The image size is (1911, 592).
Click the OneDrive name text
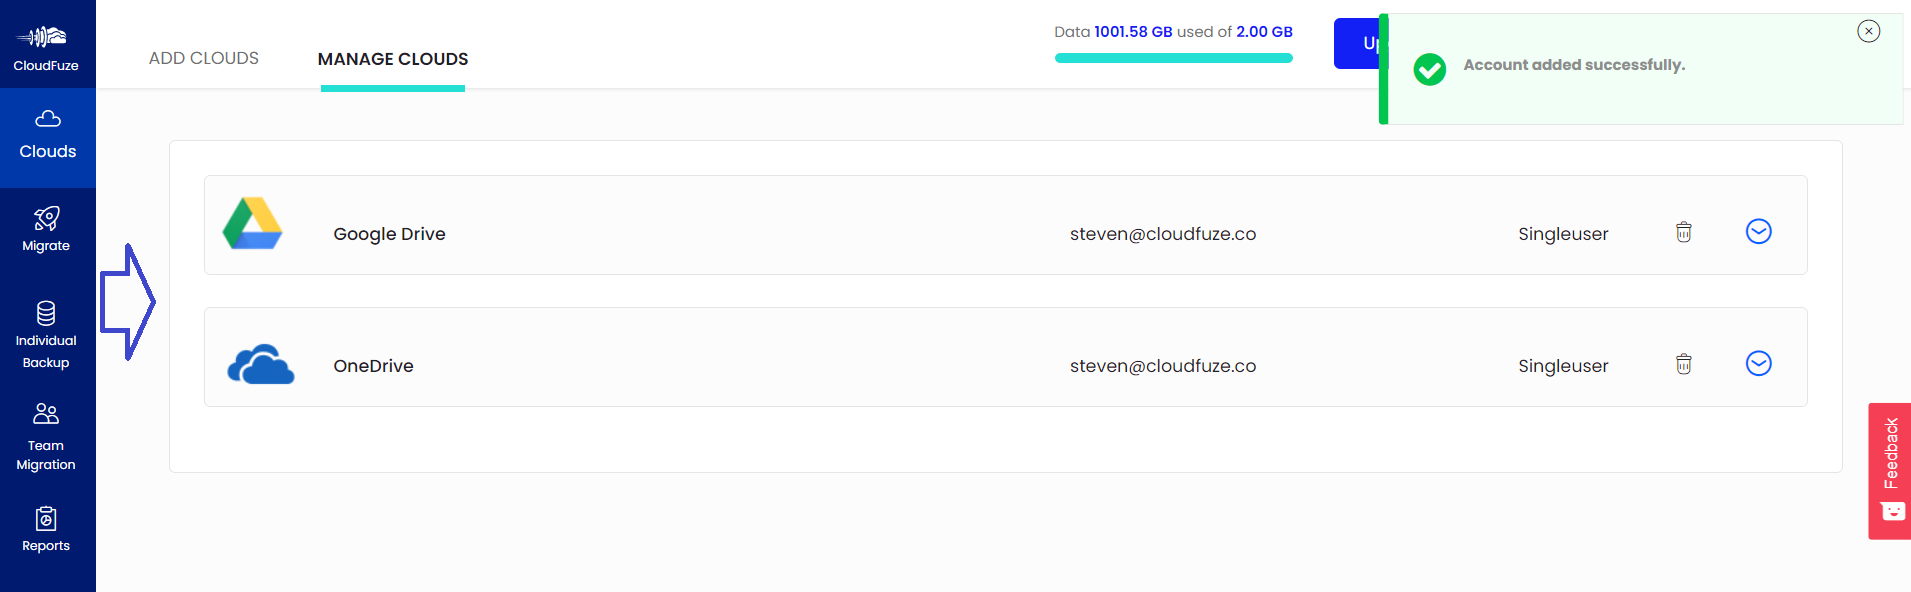[x=373, y=366]
